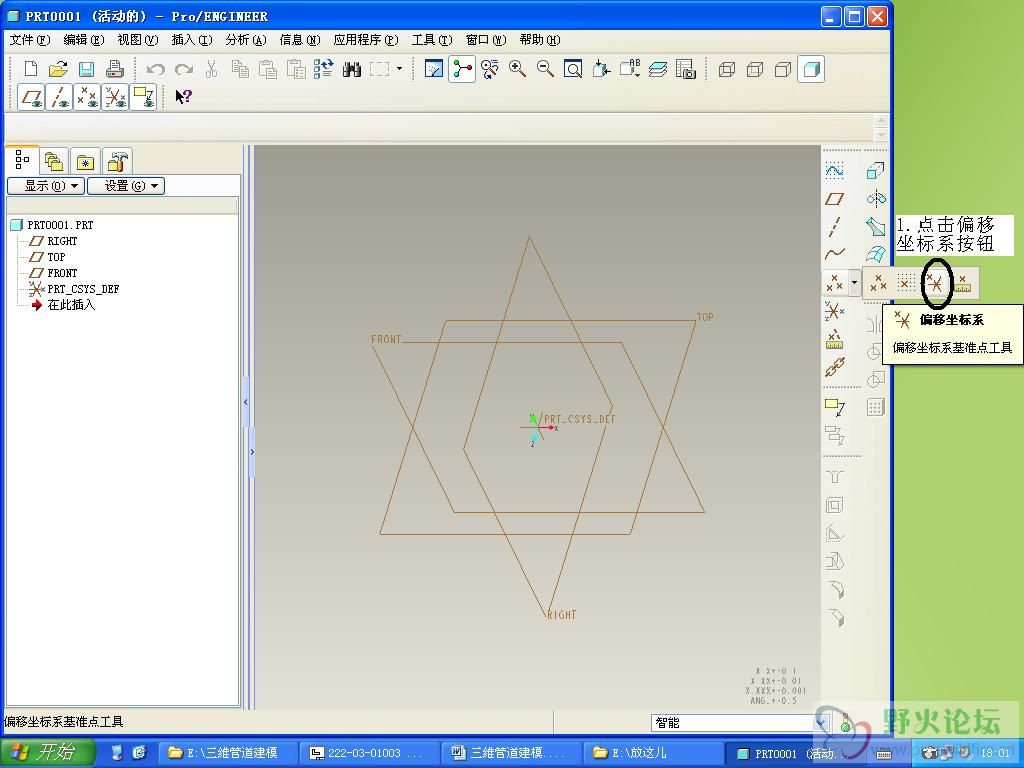
Task: Collapse the navigator panel with left arrow
Action: click(x=246, y=402)
